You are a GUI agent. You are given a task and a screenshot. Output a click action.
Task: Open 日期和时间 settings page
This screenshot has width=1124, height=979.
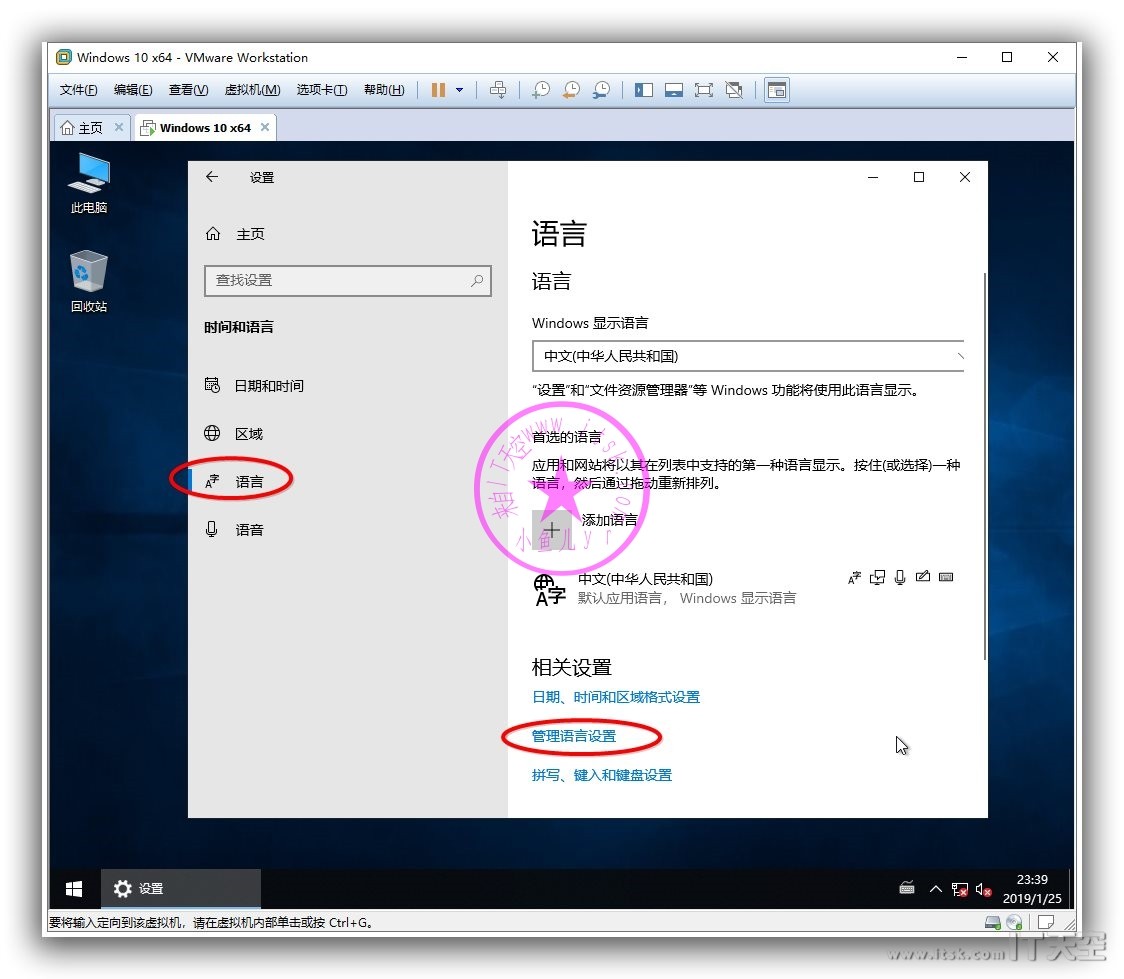point(254,386)
